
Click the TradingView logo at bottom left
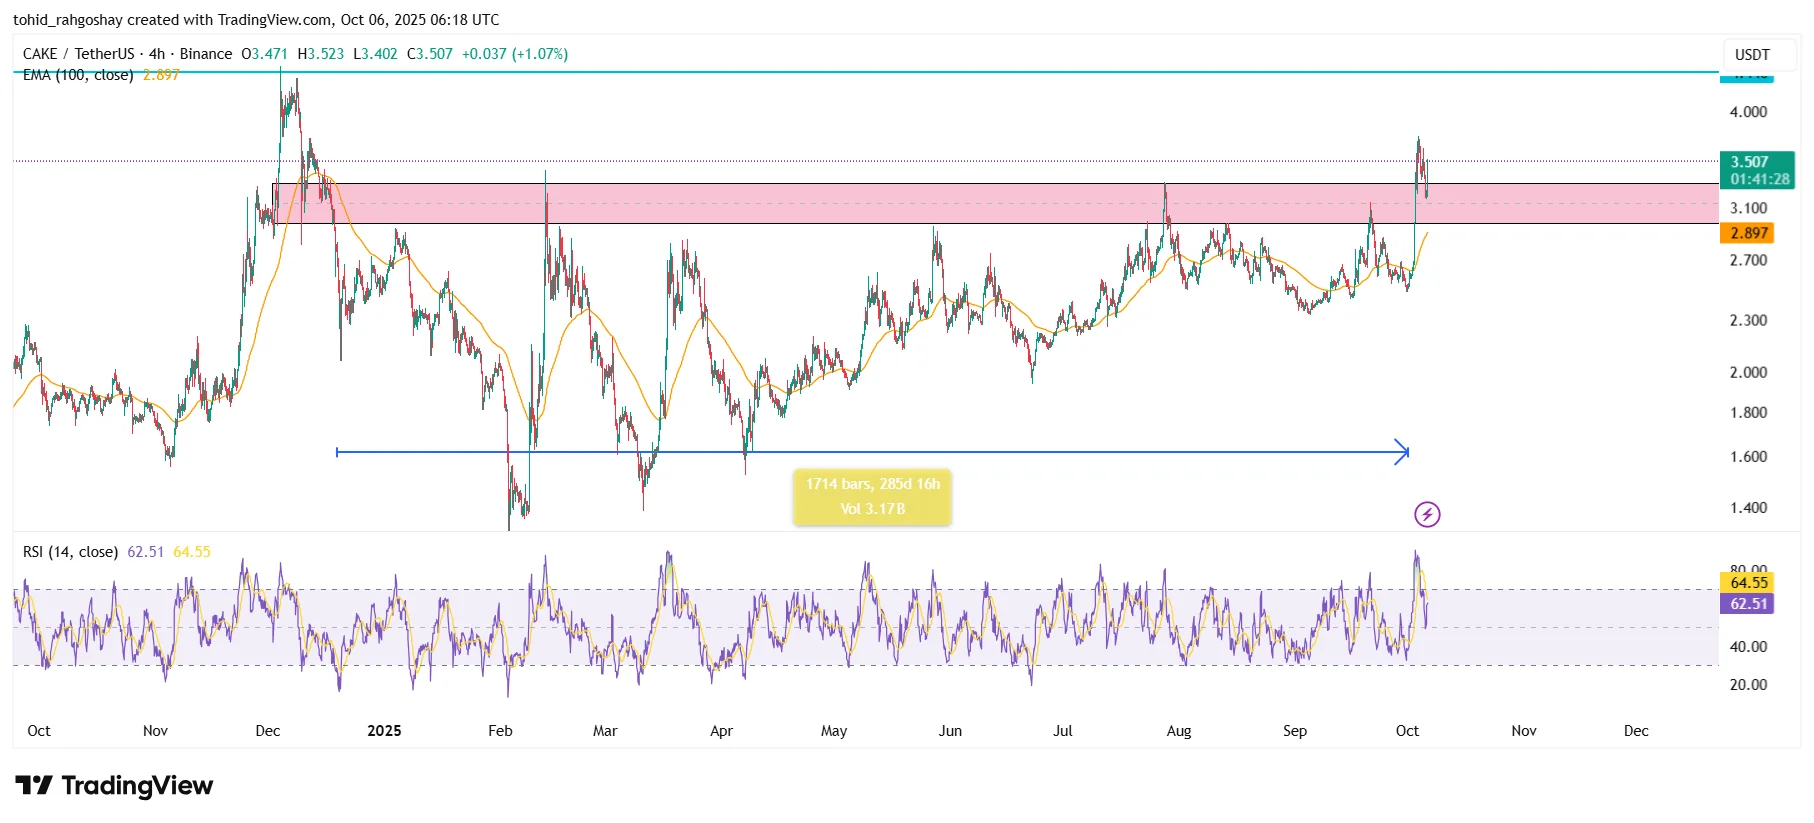pyautogui.click(x=114, y=786)
